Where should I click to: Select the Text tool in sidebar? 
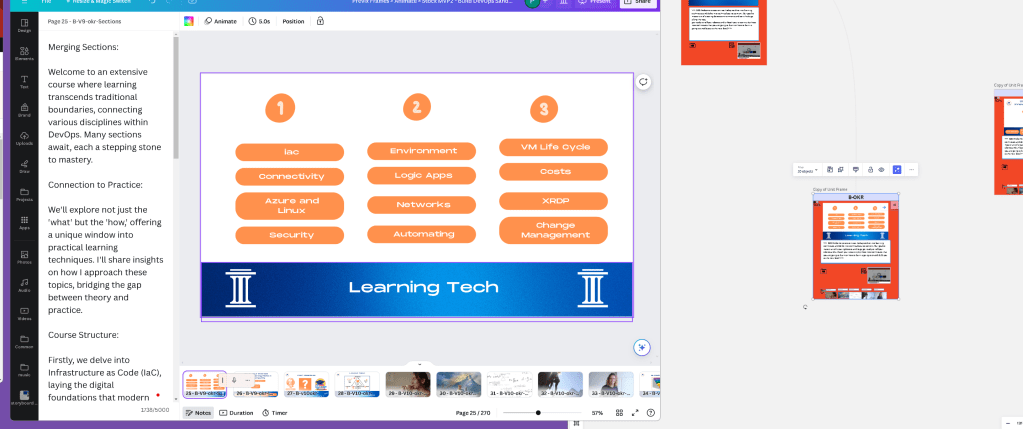click(24, 81)
